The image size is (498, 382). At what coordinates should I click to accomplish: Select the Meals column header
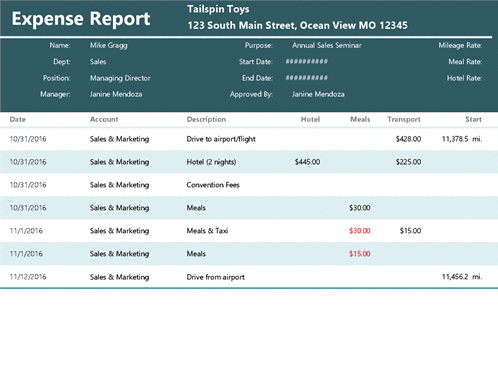pyautogui.click(x=360, y=119)
